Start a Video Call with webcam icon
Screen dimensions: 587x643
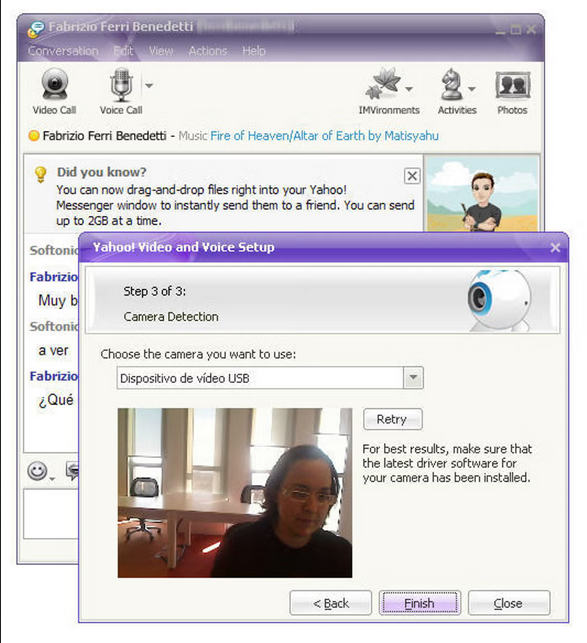click(x=55, y=84)
